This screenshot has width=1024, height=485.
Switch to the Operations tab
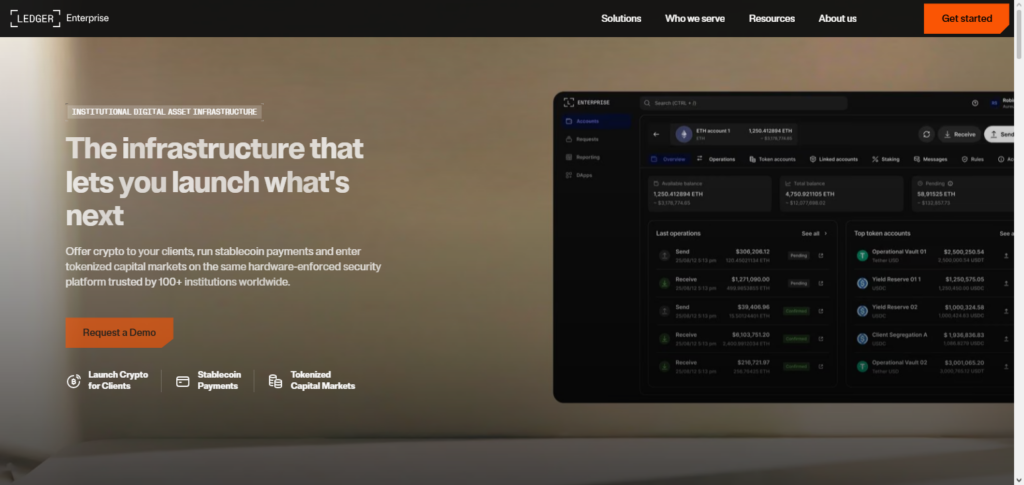[716, 159]
